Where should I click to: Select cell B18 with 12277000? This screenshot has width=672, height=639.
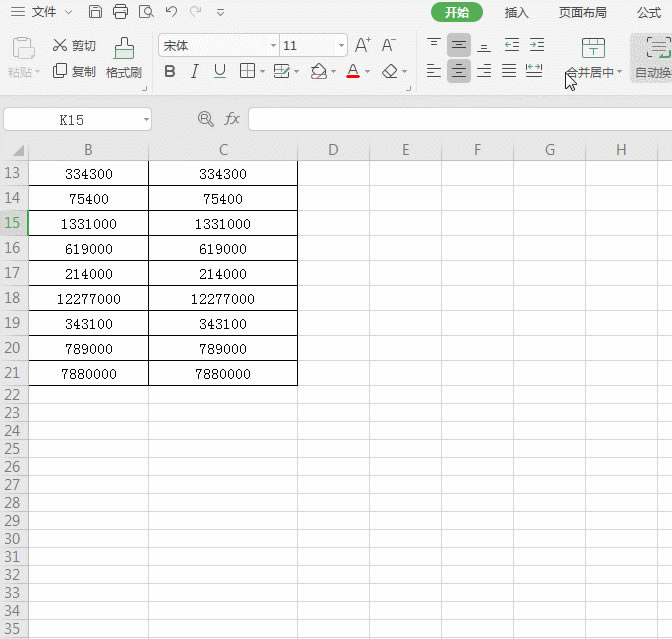89,298
